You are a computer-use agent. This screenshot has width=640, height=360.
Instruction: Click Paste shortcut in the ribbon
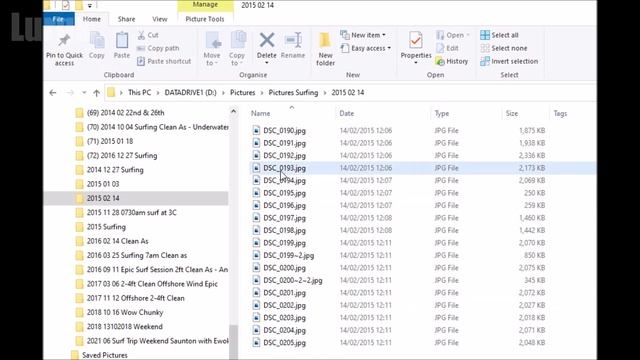(x=164, y=61)
